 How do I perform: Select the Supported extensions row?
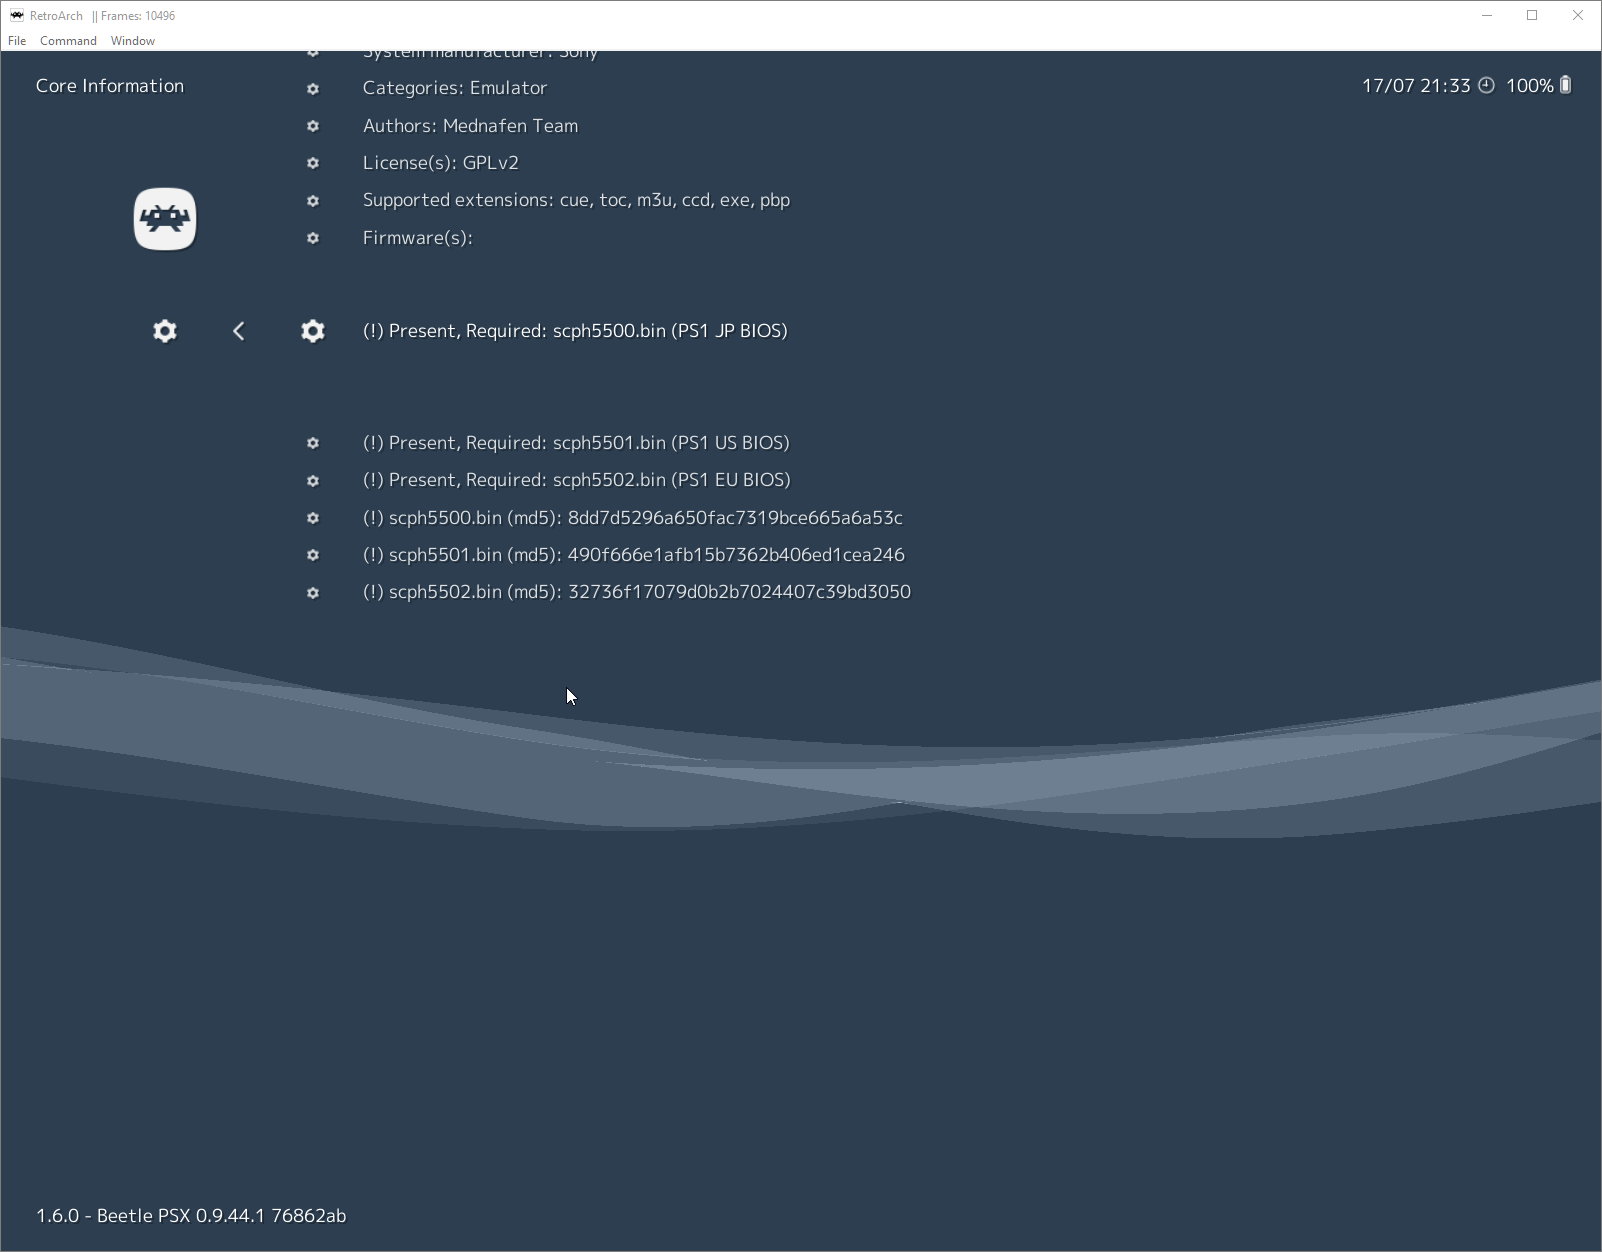click(577, 200)
